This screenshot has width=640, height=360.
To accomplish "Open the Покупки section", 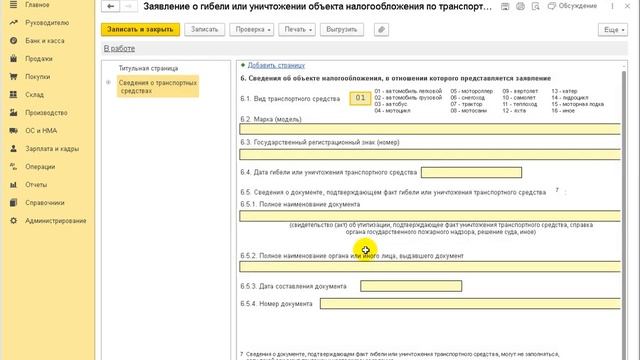I will 38,77.
